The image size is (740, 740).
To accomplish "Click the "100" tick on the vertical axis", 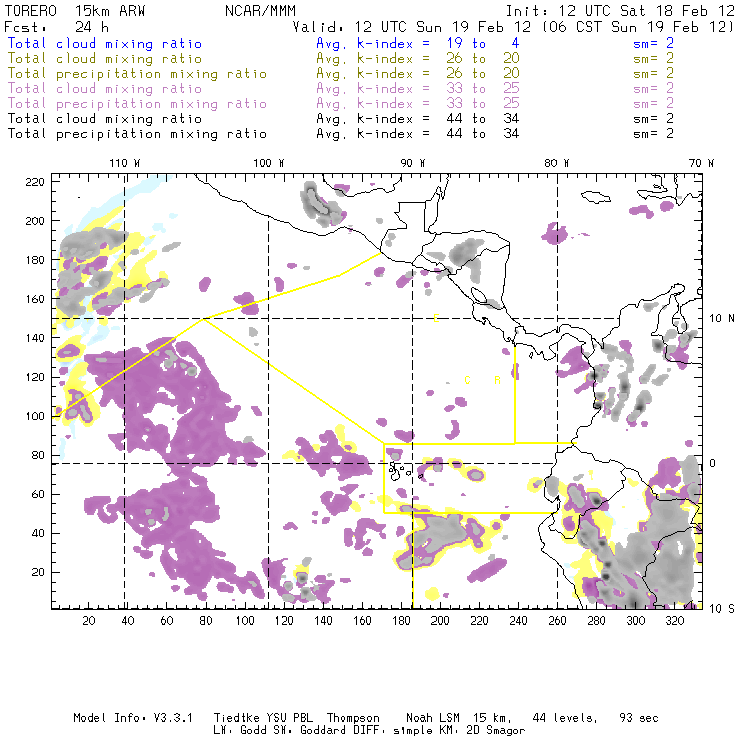I will click(x=34, y=416).
